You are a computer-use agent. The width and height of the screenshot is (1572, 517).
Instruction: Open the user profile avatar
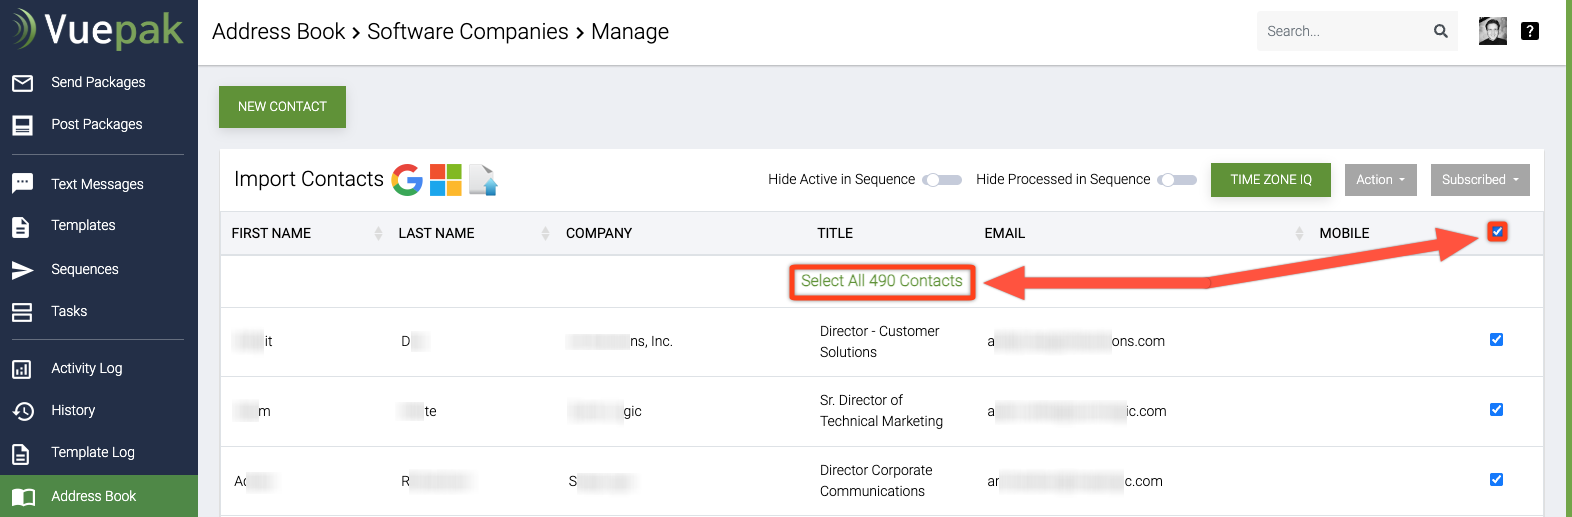(x=1493, y=31)
